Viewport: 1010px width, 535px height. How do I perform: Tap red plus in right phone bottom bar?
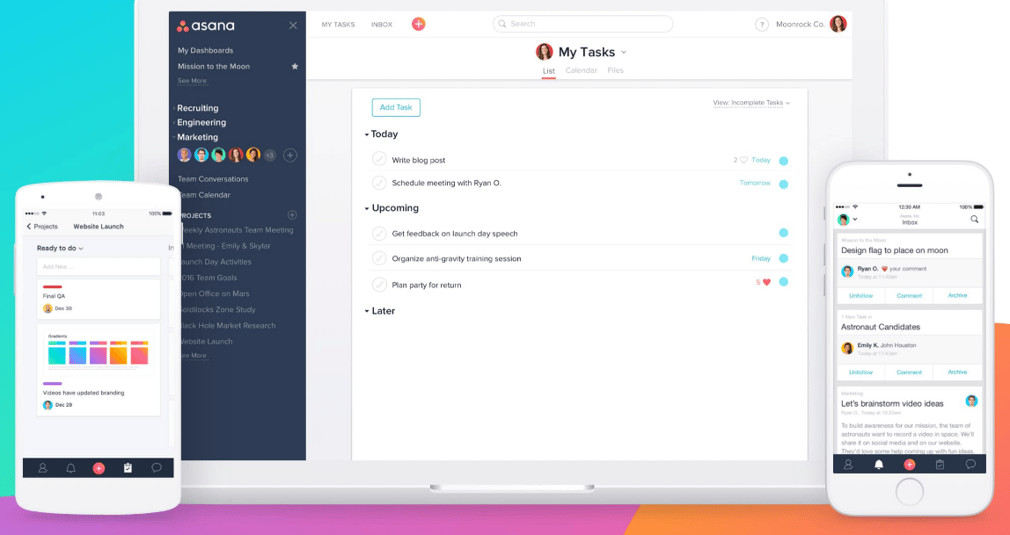click(x=909, y=464)
